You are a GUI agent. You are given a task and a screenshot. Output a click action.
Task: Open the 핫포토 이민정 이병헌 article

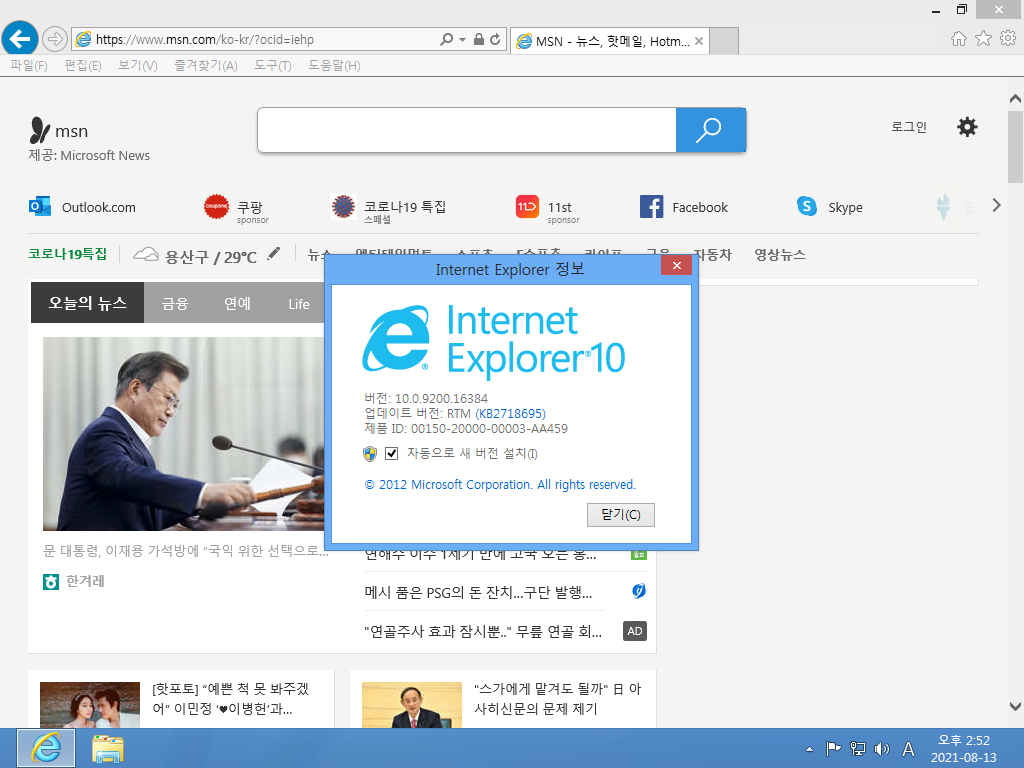coord(231,698)
